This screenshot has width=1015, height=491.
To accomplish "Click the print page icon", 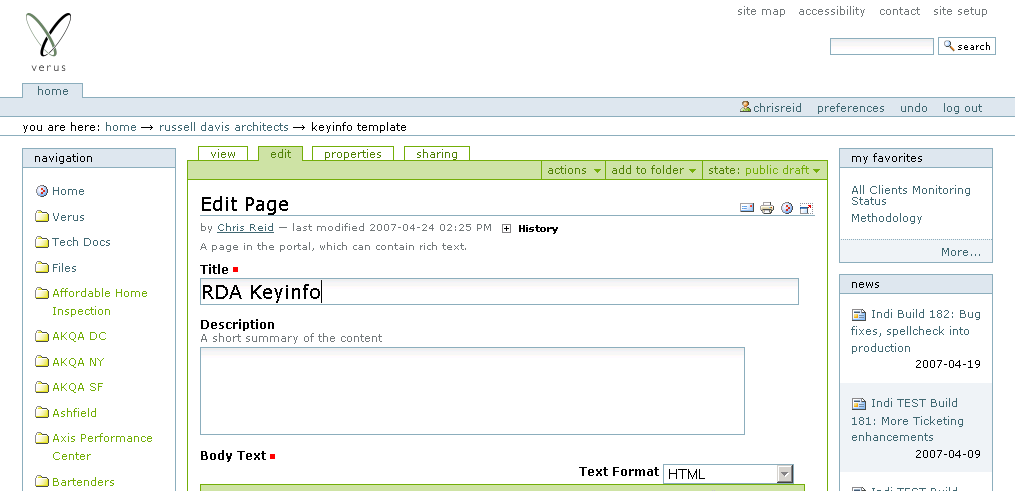I will coord(767,208).
